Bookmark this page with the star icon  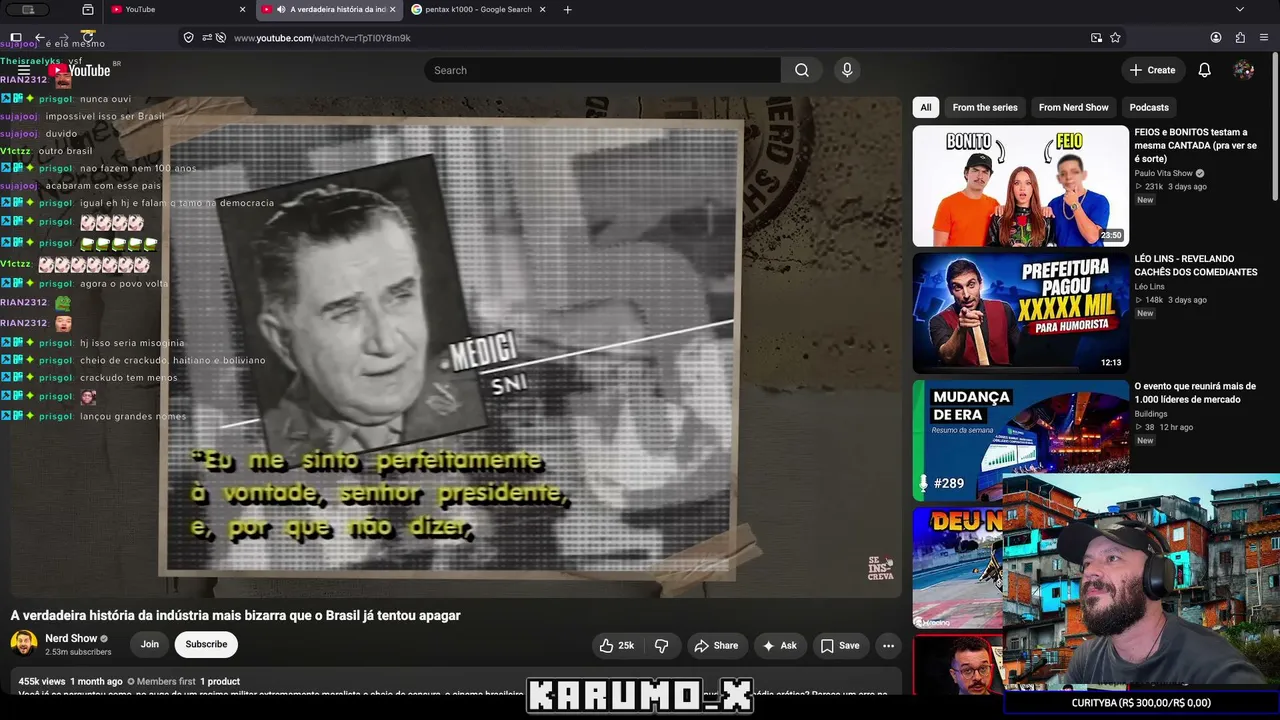(x=1115, y=38)
